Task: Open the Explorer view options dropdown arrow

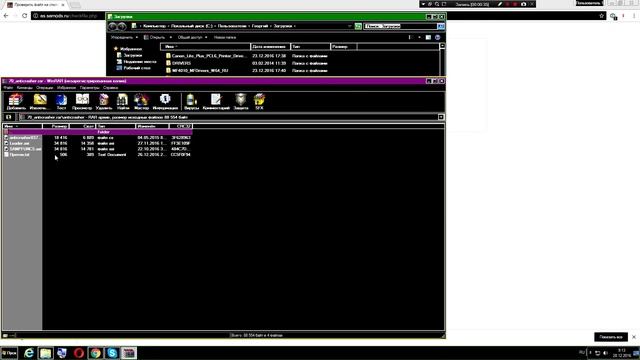Action: point(419,37)
